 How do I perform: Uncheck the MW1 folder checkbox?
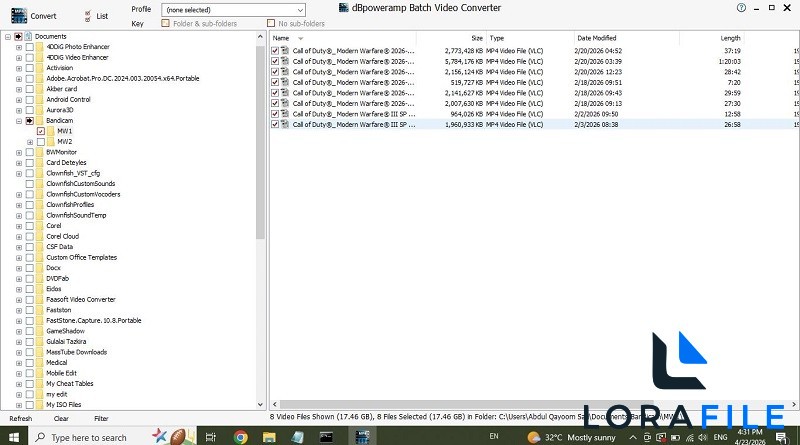click(x=41, y=131)
